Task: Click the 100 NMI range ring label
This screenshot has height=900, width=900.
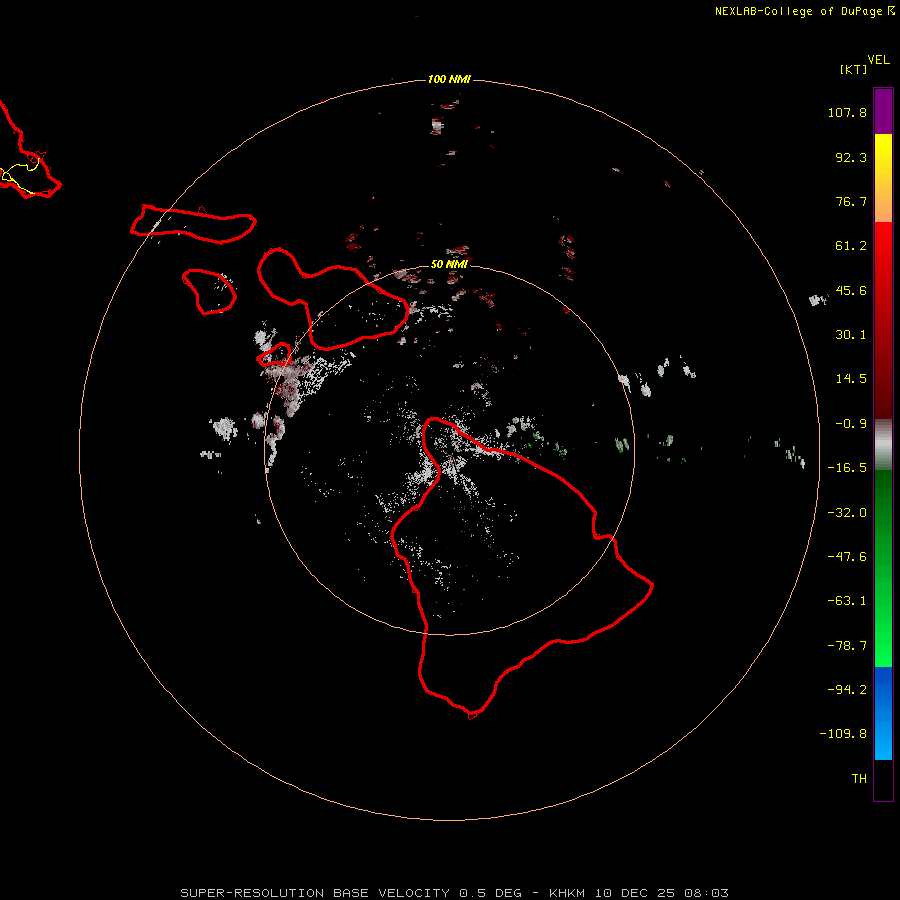Action: click(x=449, y=79)
